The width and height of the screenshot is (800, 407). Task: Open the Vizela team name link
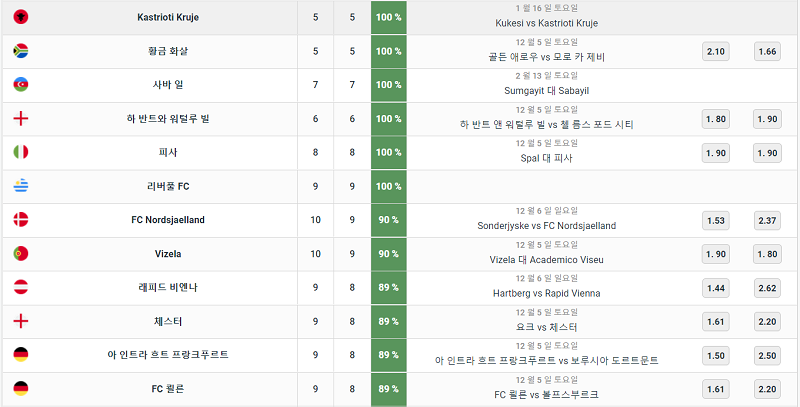[168, 253]
